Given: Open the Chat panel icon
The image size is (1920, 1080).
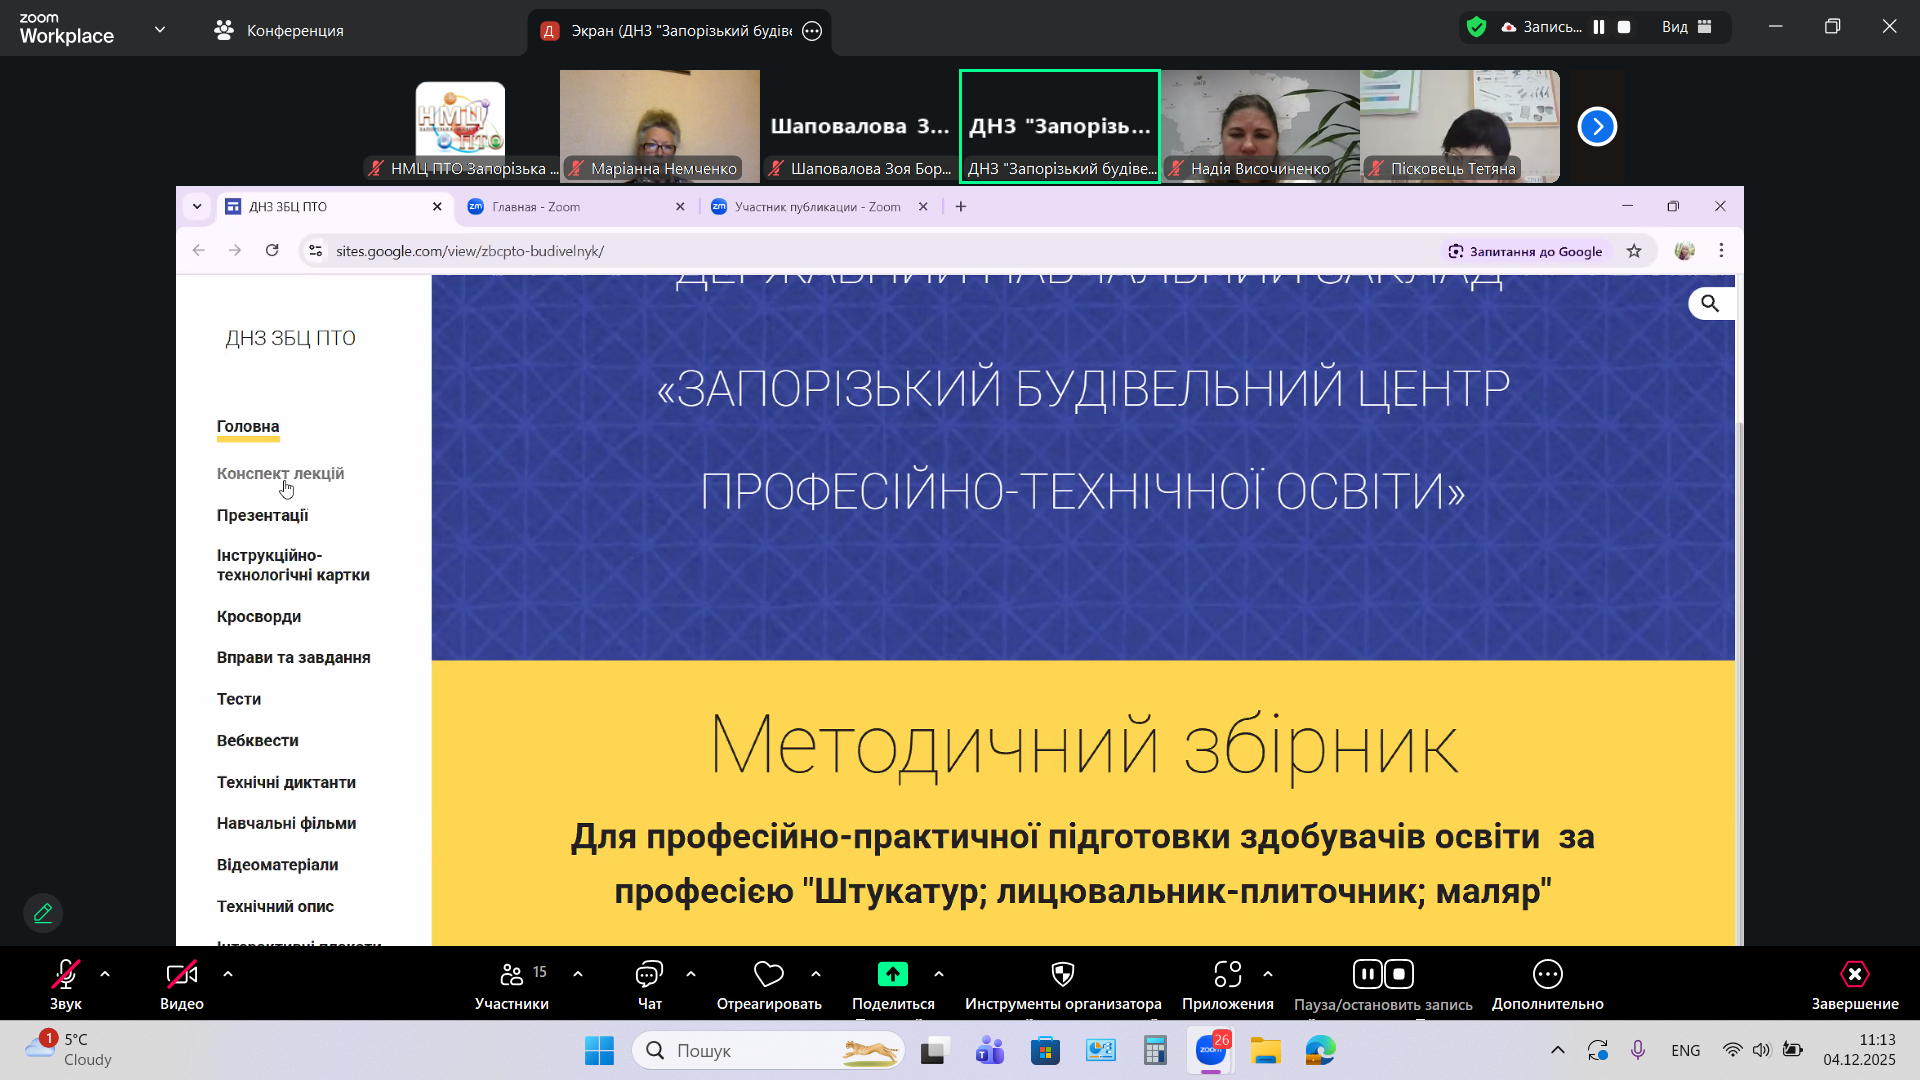Looking at the screenshot, I should click(650, 974).
